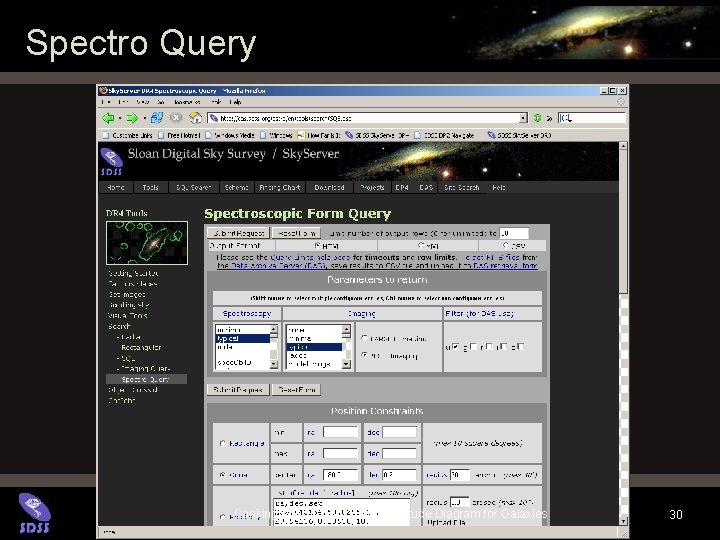
Task: Select the TARGET imaging radio button
Action: click(365, 338)
